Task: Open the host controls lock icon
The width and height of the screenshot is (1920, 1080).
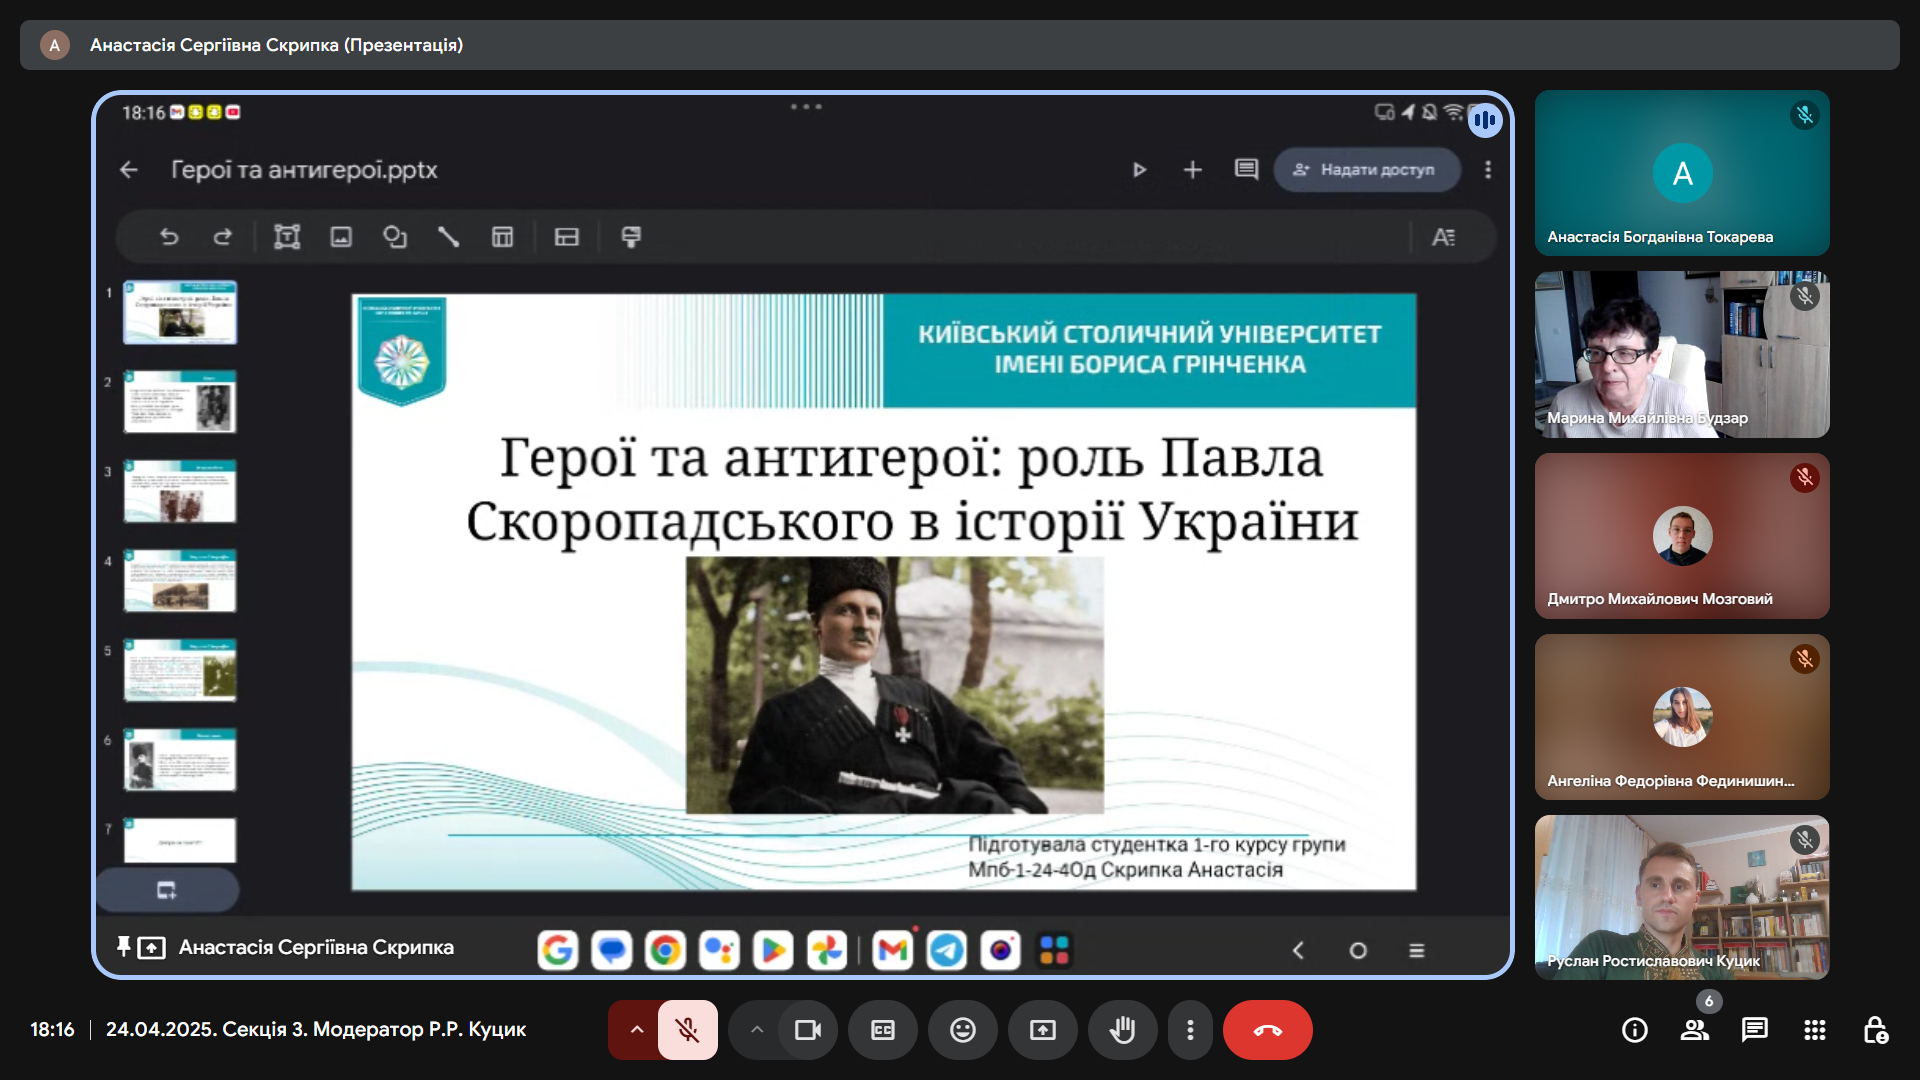Action: tap(1874, 1030)
